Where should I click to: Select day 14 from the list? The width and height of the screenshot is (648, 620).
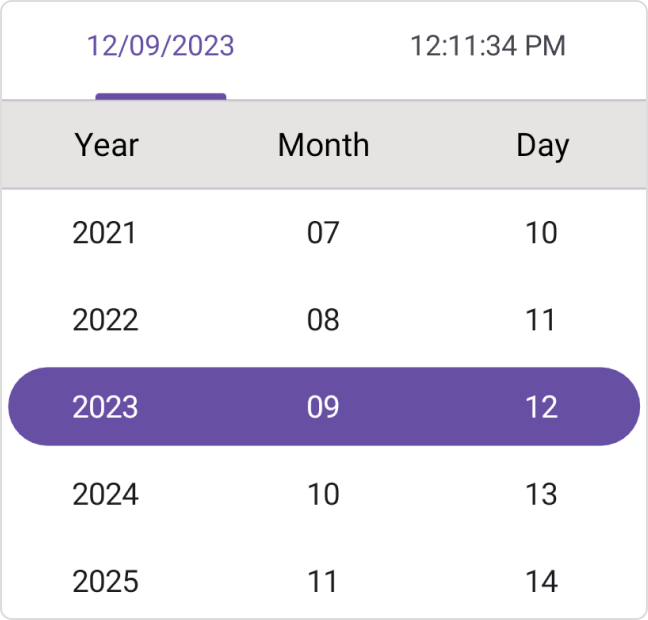[541, 581]
